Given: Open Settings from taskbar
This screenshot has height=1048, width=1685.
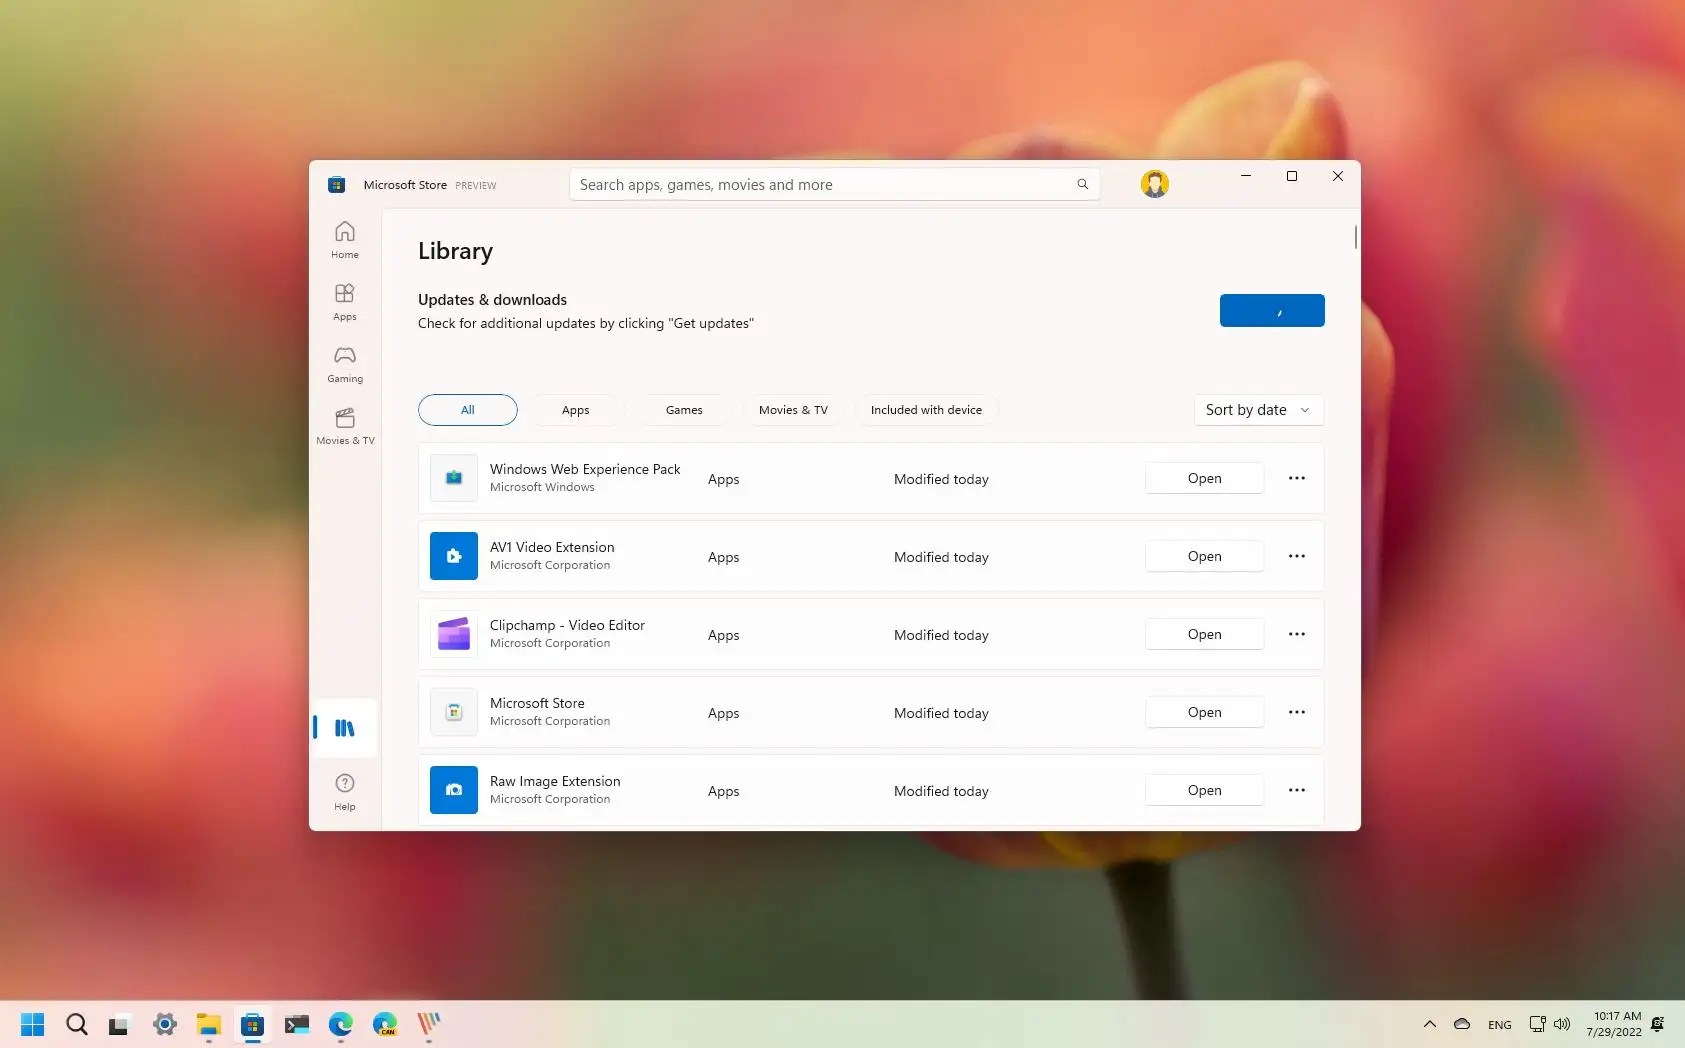Looking at the screenshot, I should pyautogui.click(x=165, y=1024).
